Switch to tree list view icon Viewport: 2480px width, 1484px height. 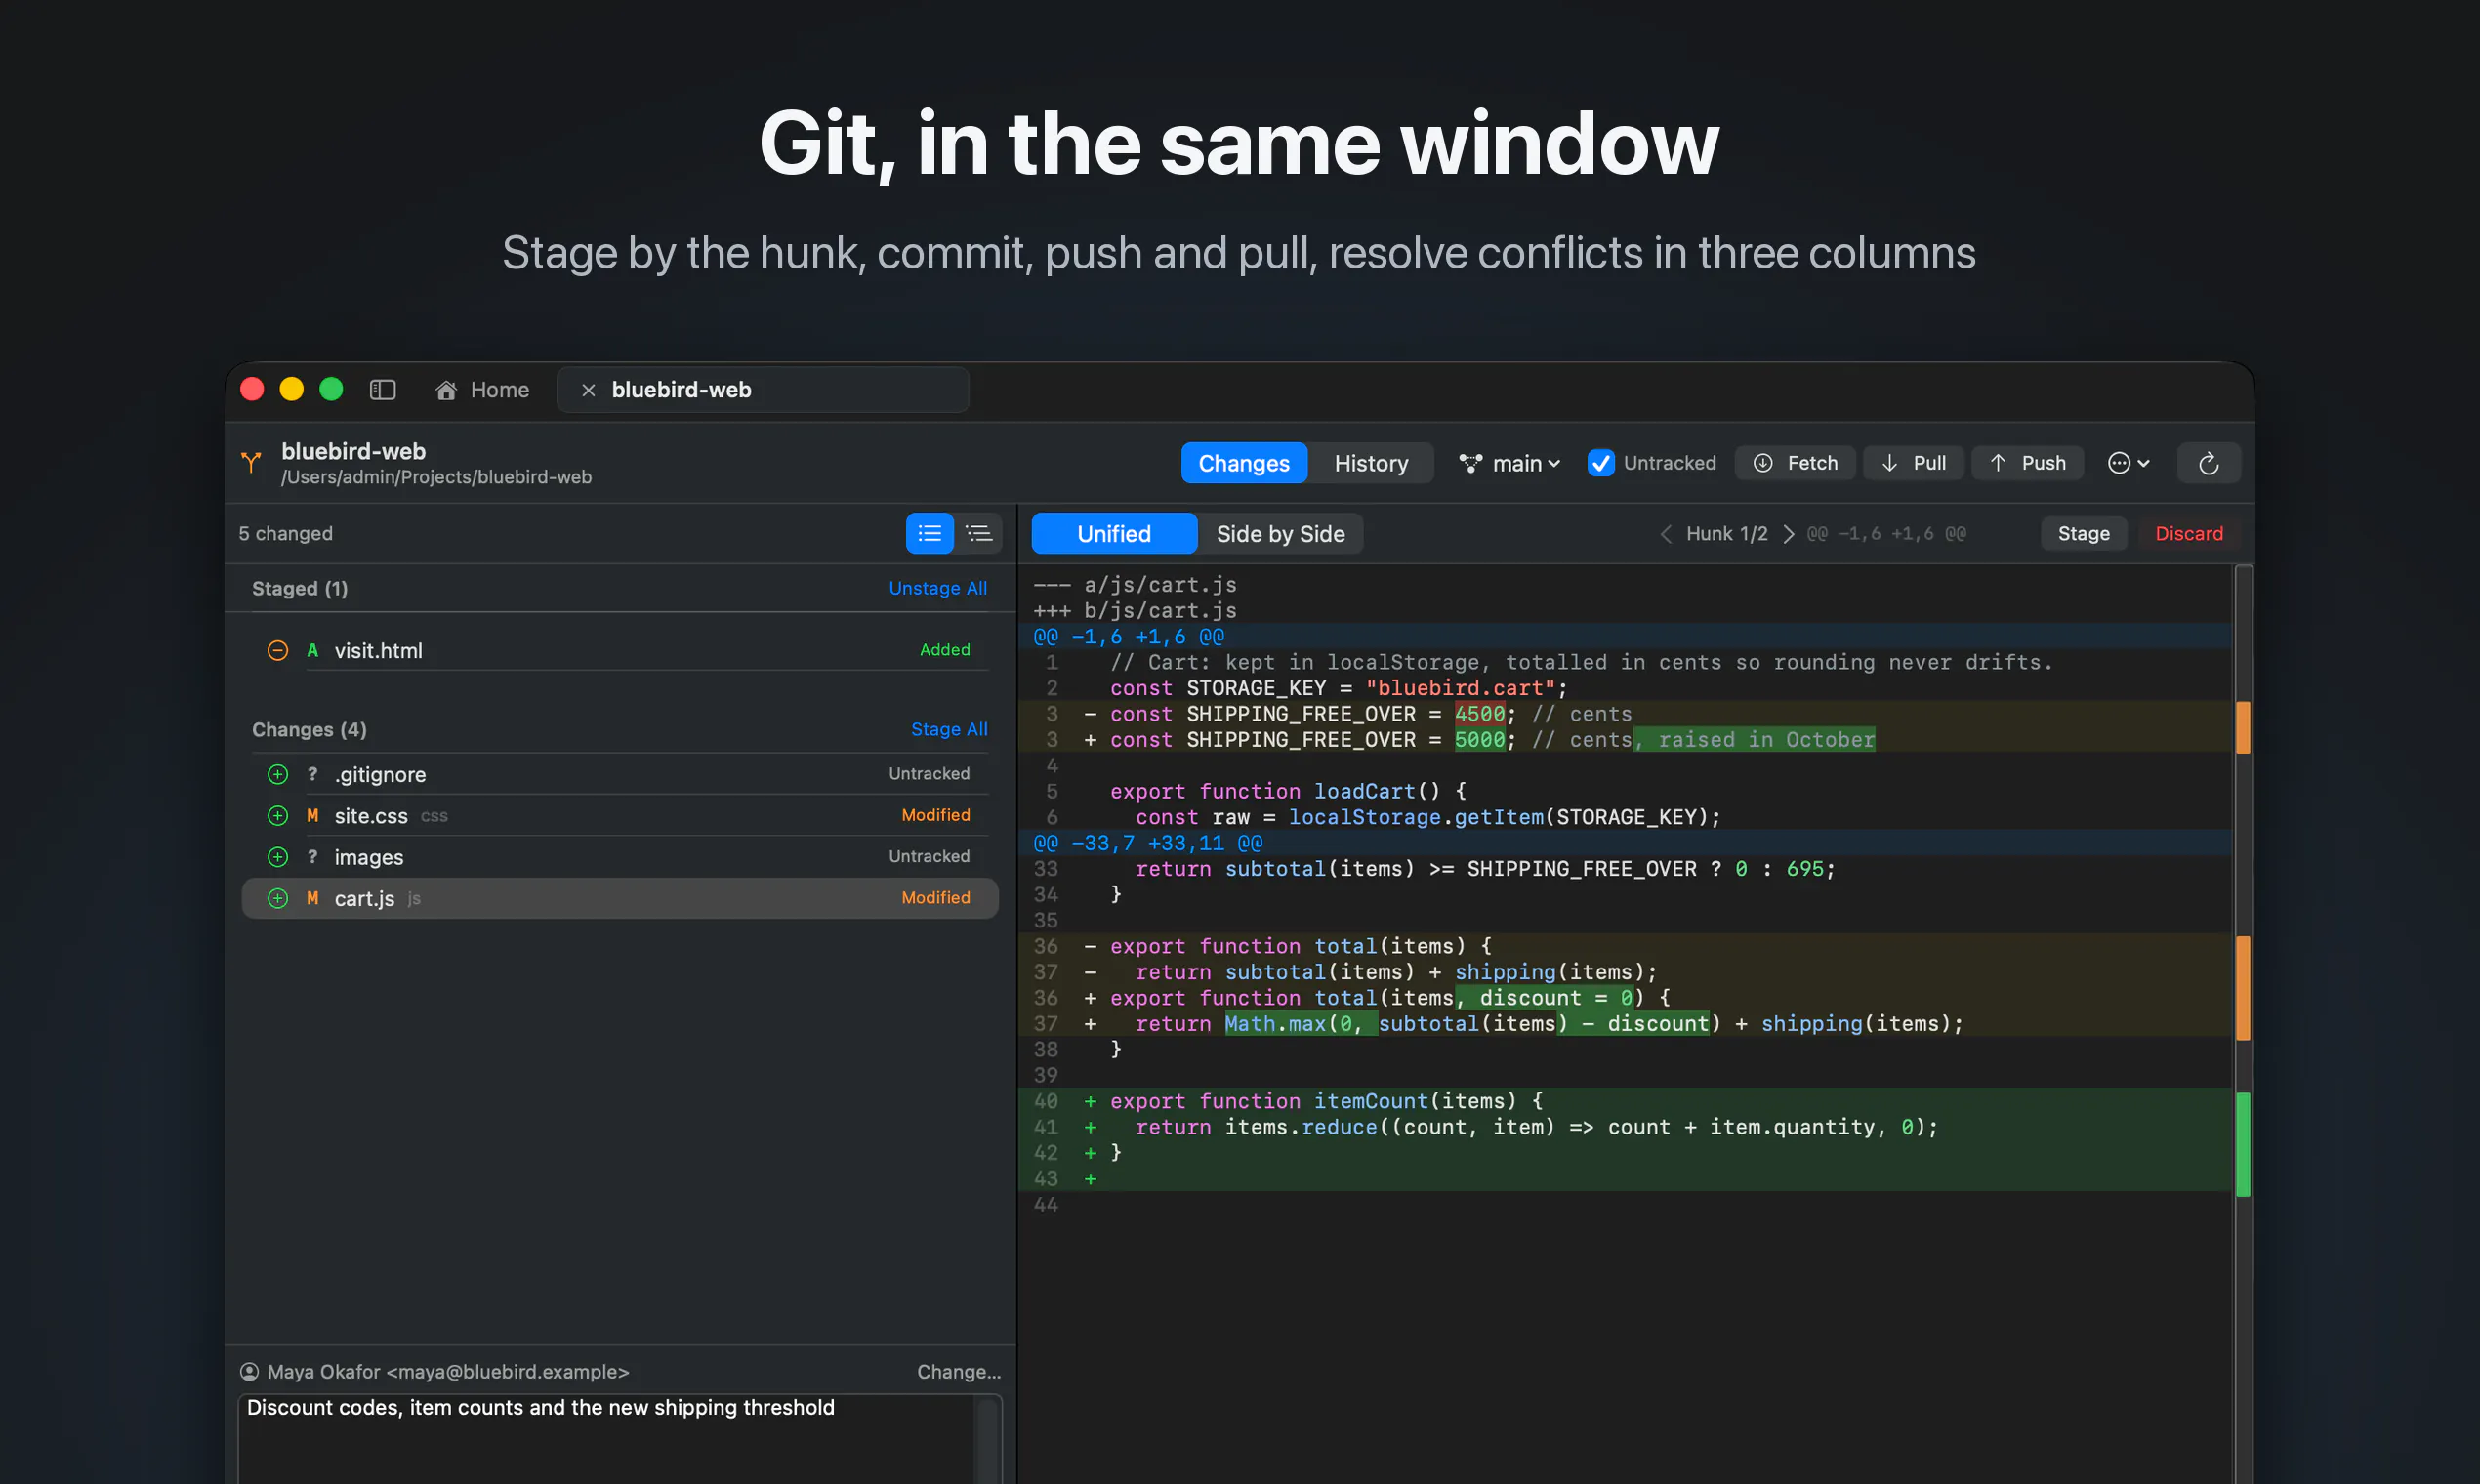[979, 533]
